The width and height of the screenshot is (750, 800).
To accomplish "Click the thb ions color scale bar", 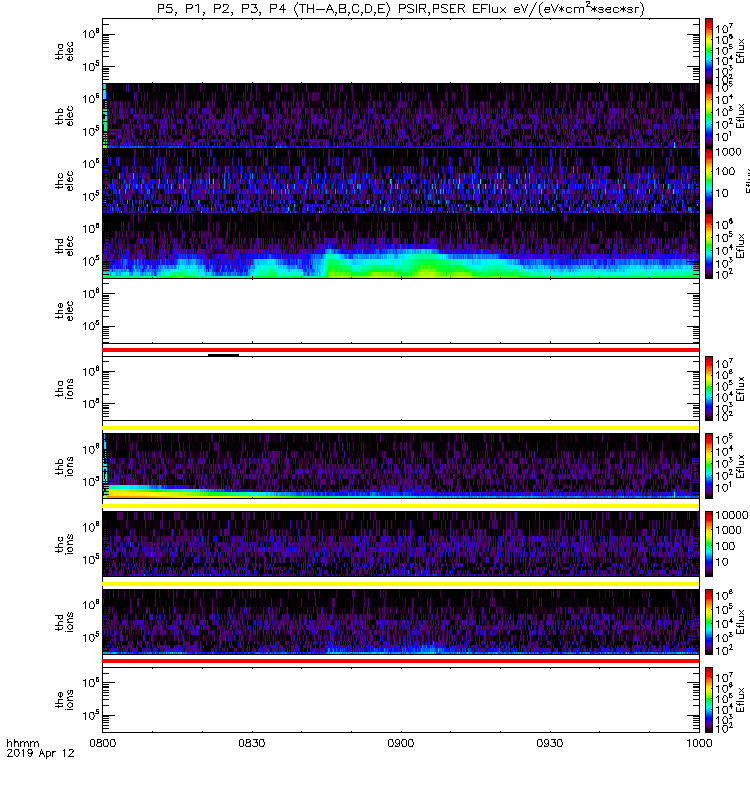I will pos(709,466).
